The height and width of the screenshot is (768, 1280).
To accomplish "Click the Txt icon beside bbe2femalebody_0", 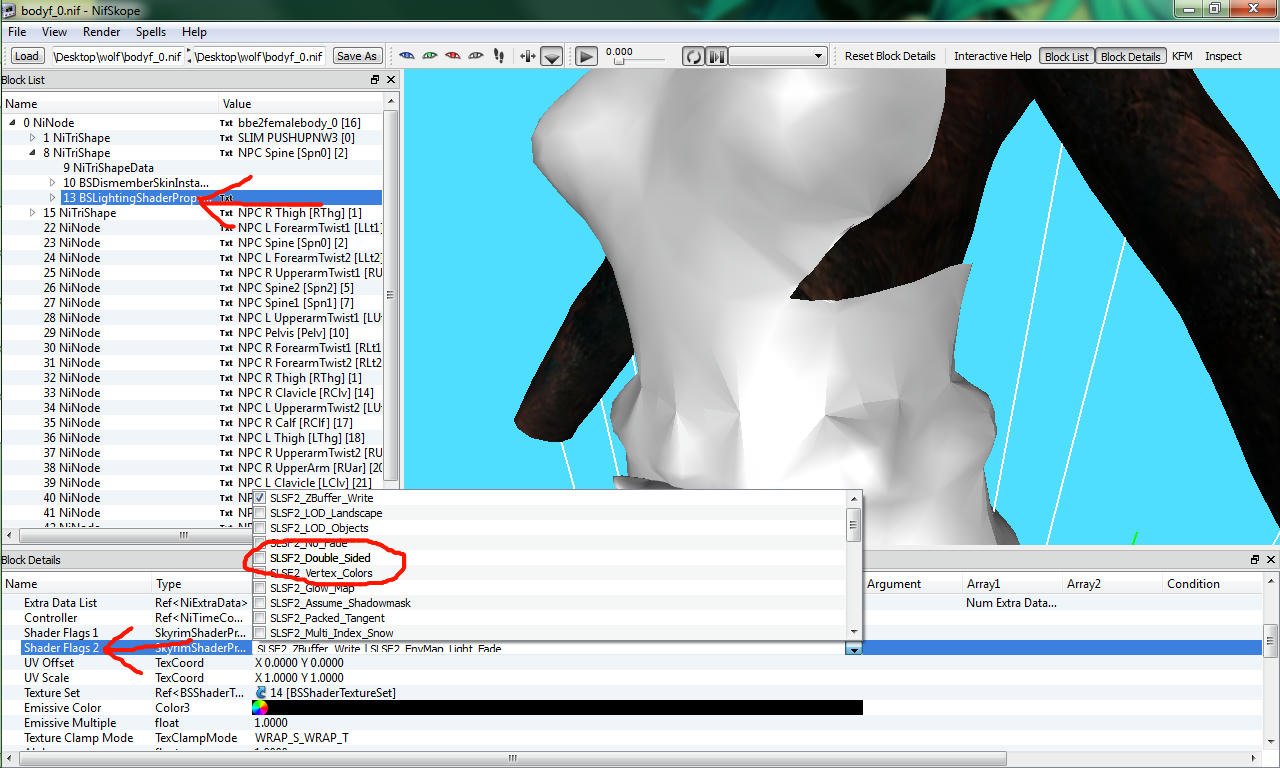I will click(226, 123).
